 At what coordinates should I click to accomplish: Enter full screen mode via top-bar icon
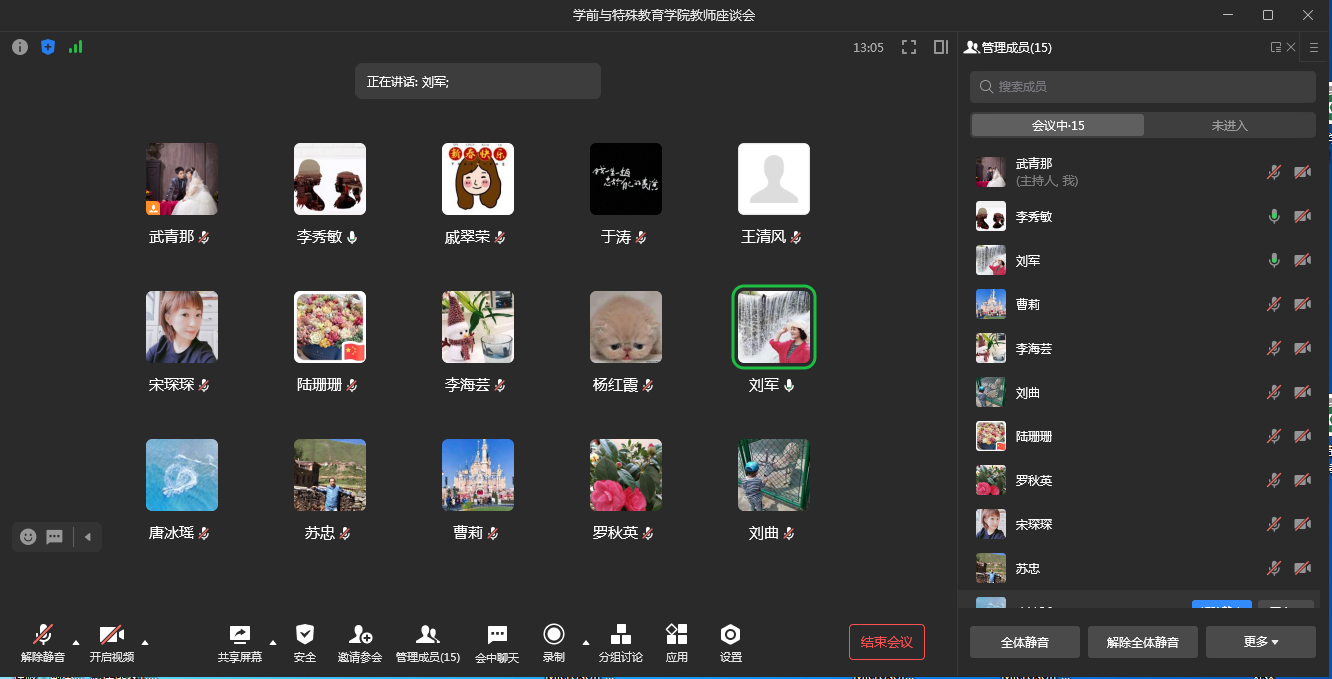[x=909, y=47]
